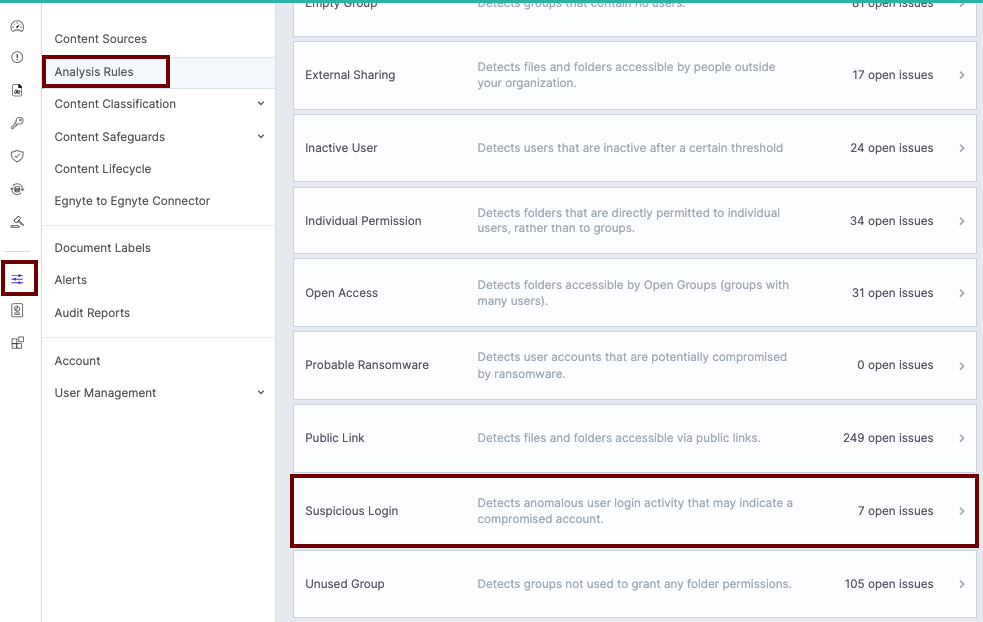Open Suspicious Login rule
The height and width of the screenshot is (622, 983).
click(634, 511)
